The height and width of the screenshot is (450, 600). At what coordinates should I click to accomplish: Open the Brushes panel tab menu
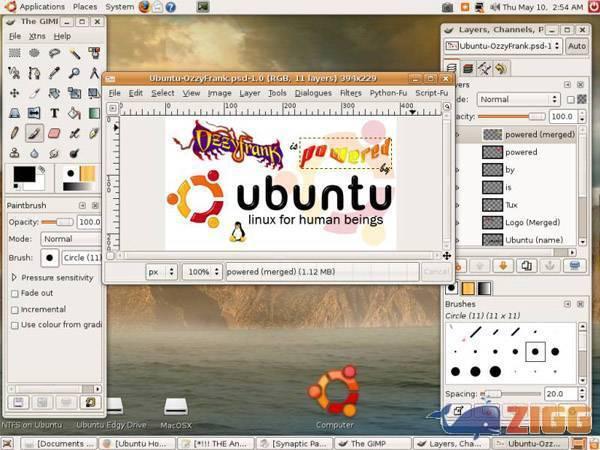(567, 304)
